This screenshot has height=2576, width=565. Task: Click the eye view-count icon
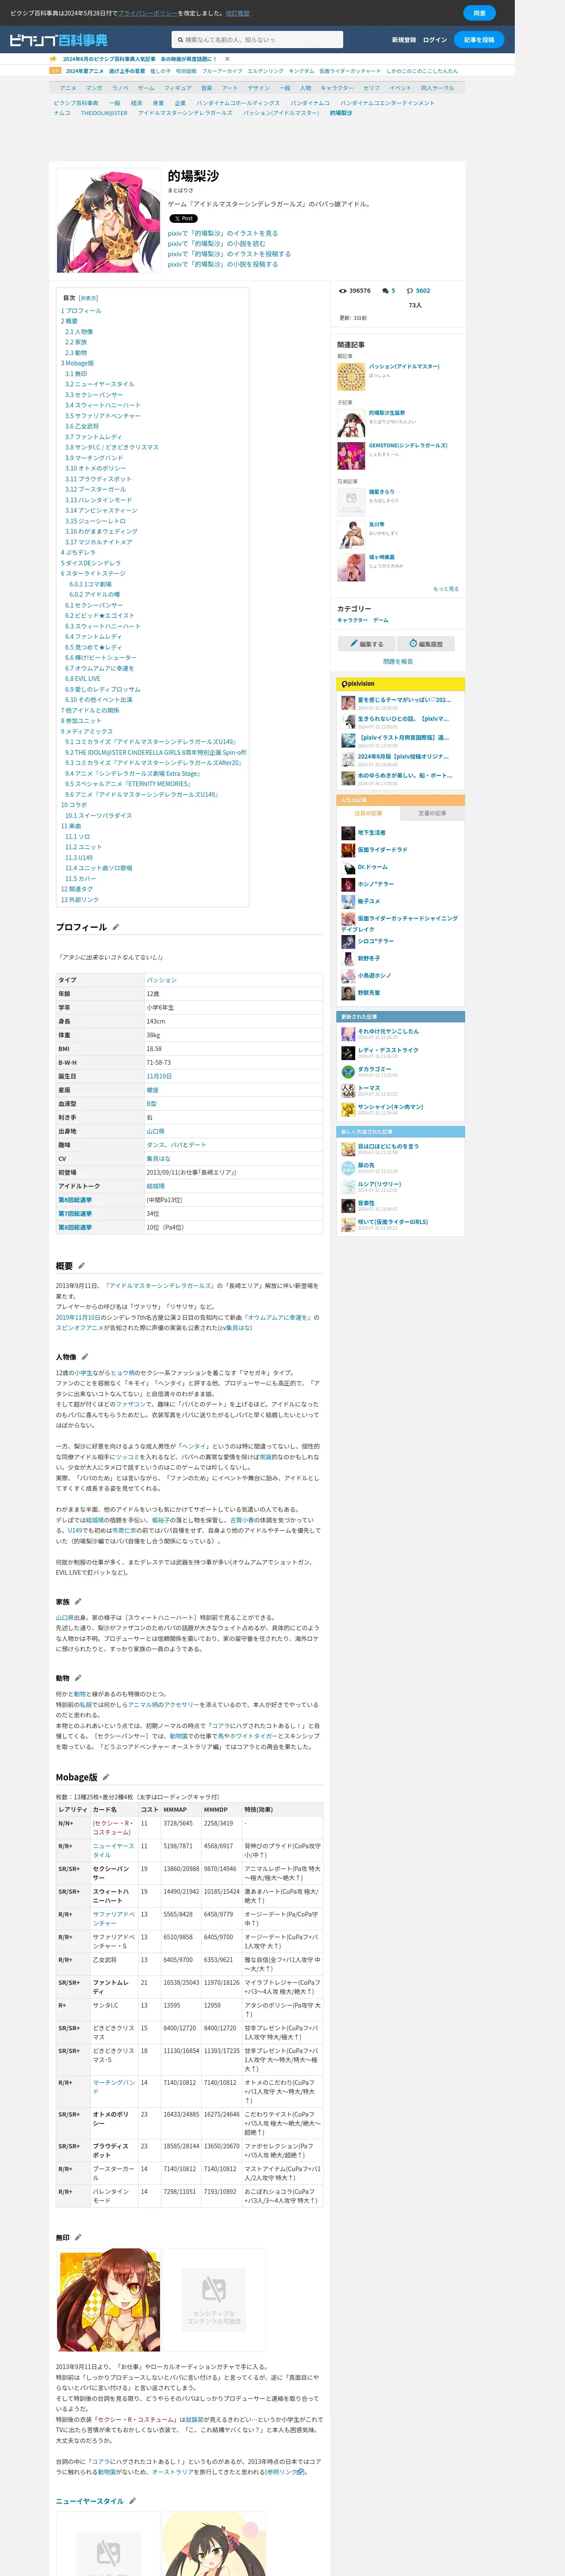343,291
